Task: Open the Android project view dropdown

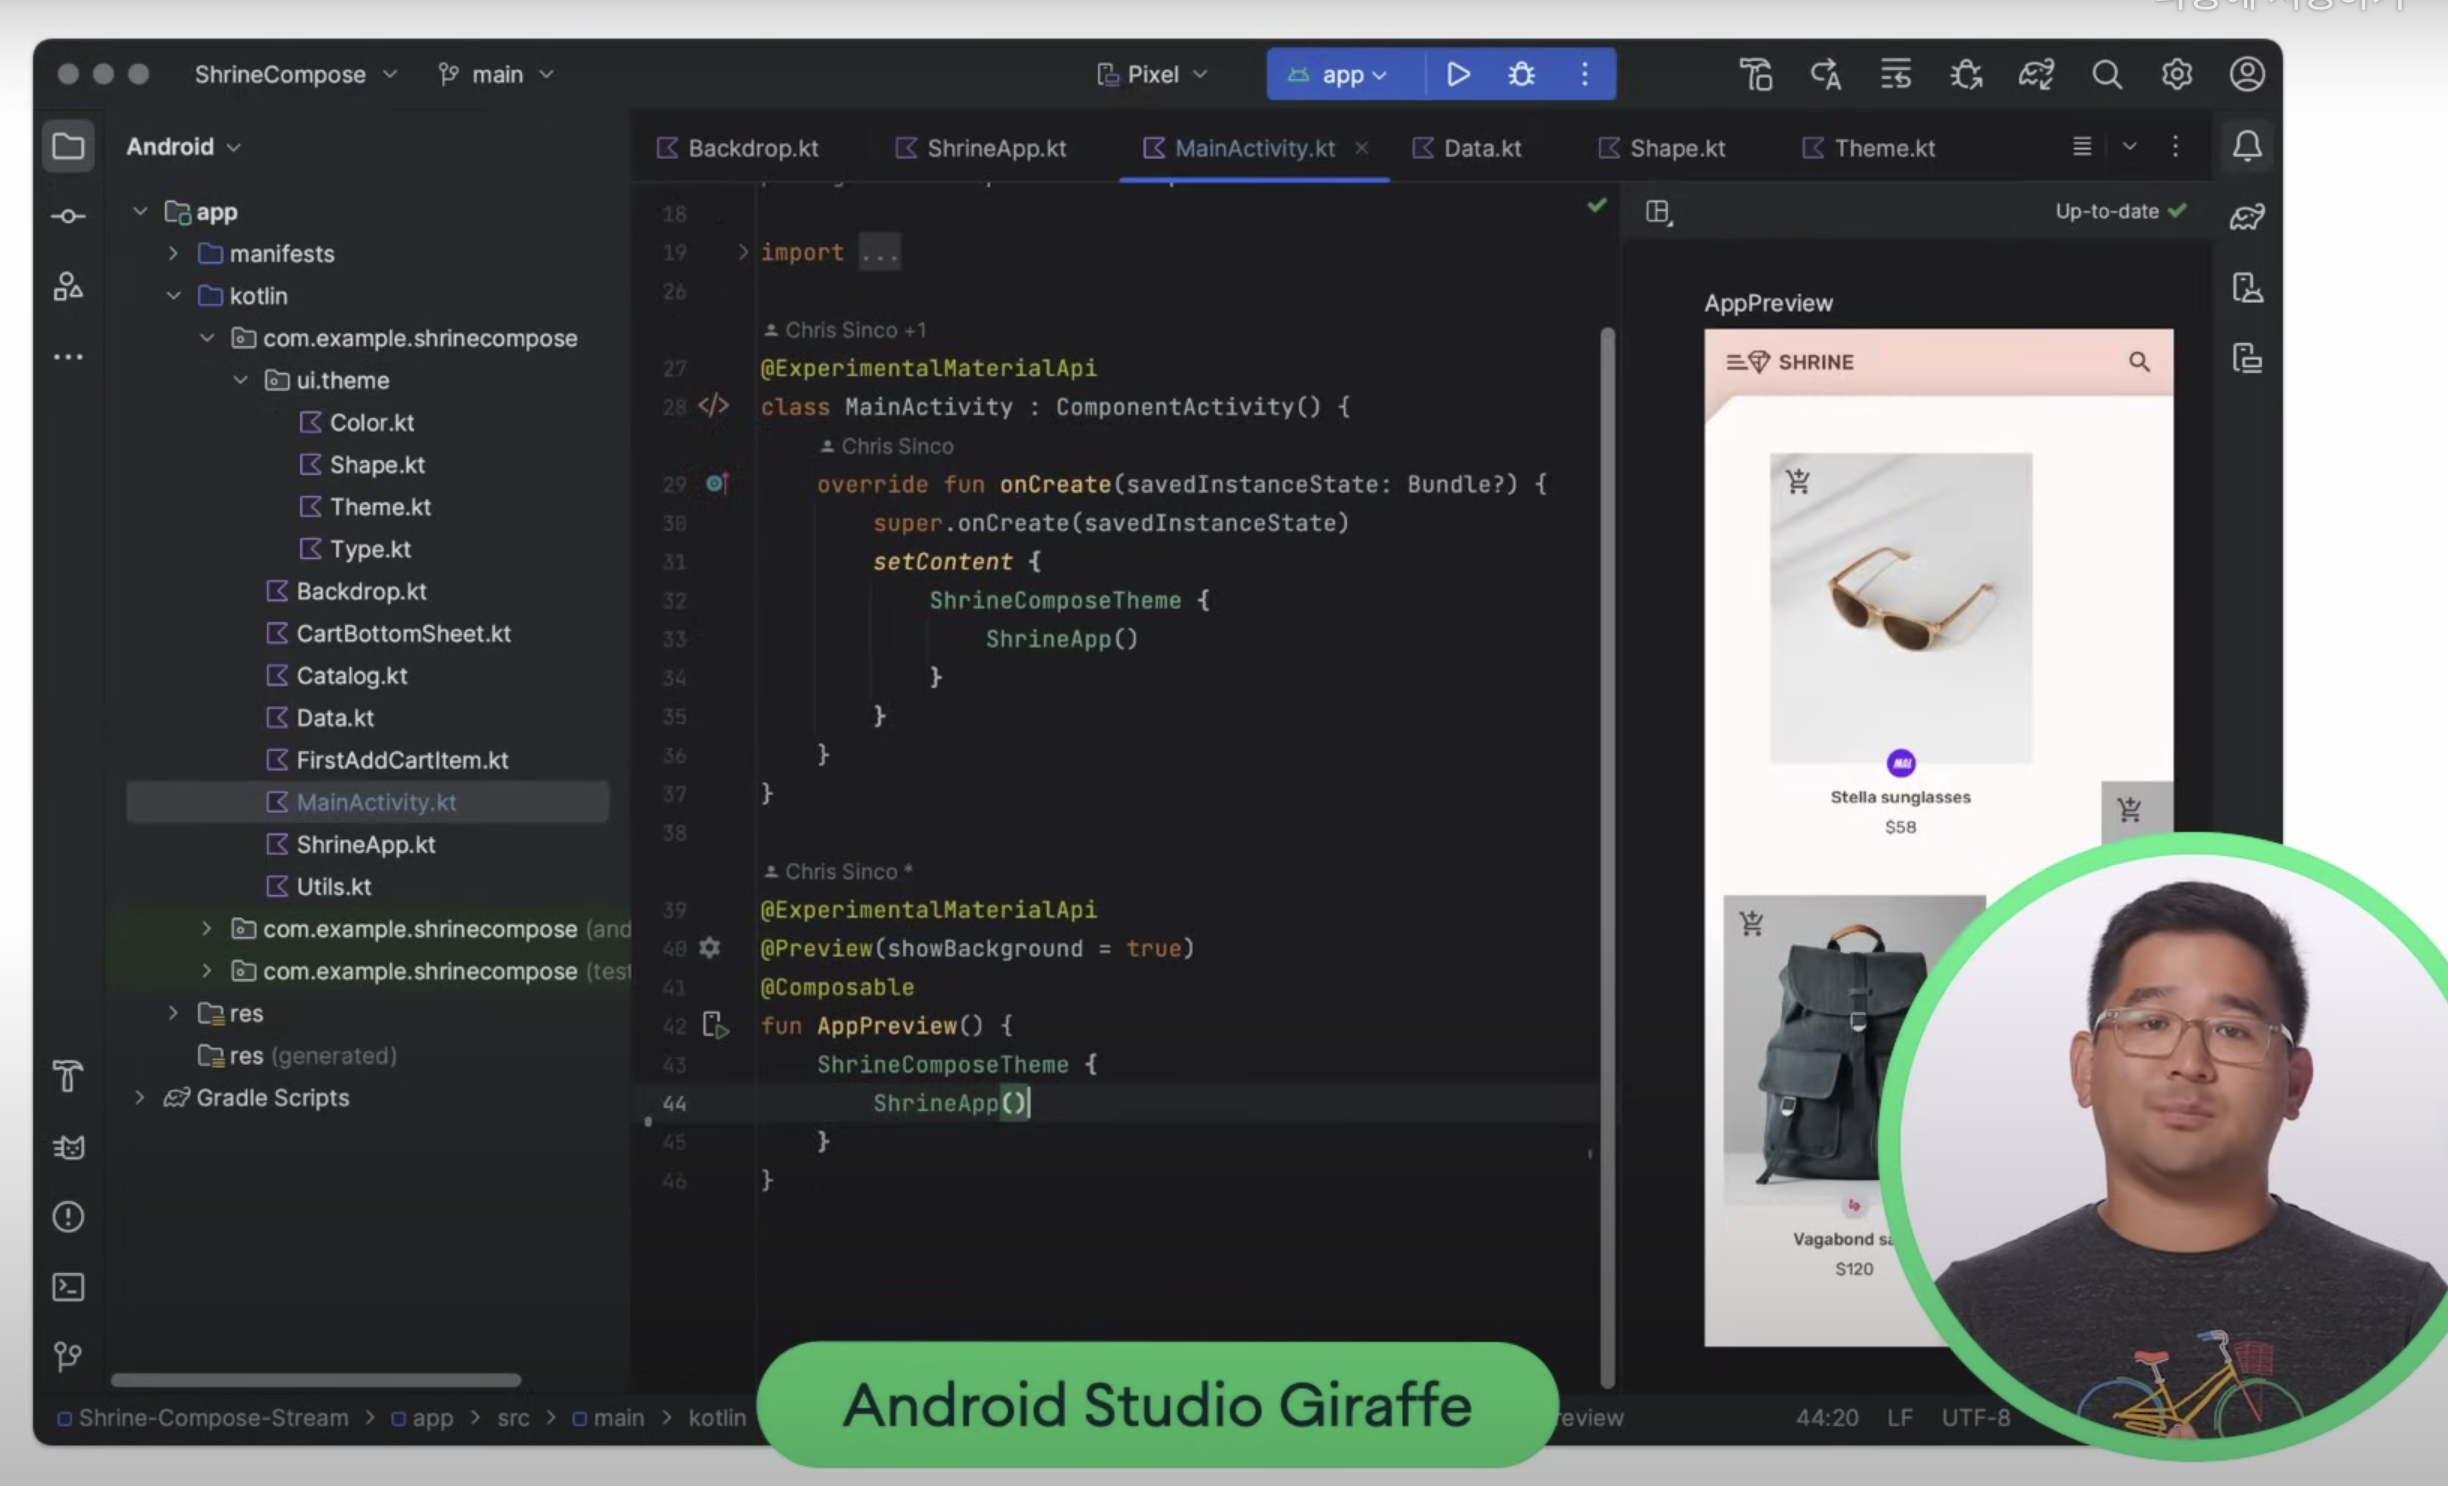Action: [184, 147]
